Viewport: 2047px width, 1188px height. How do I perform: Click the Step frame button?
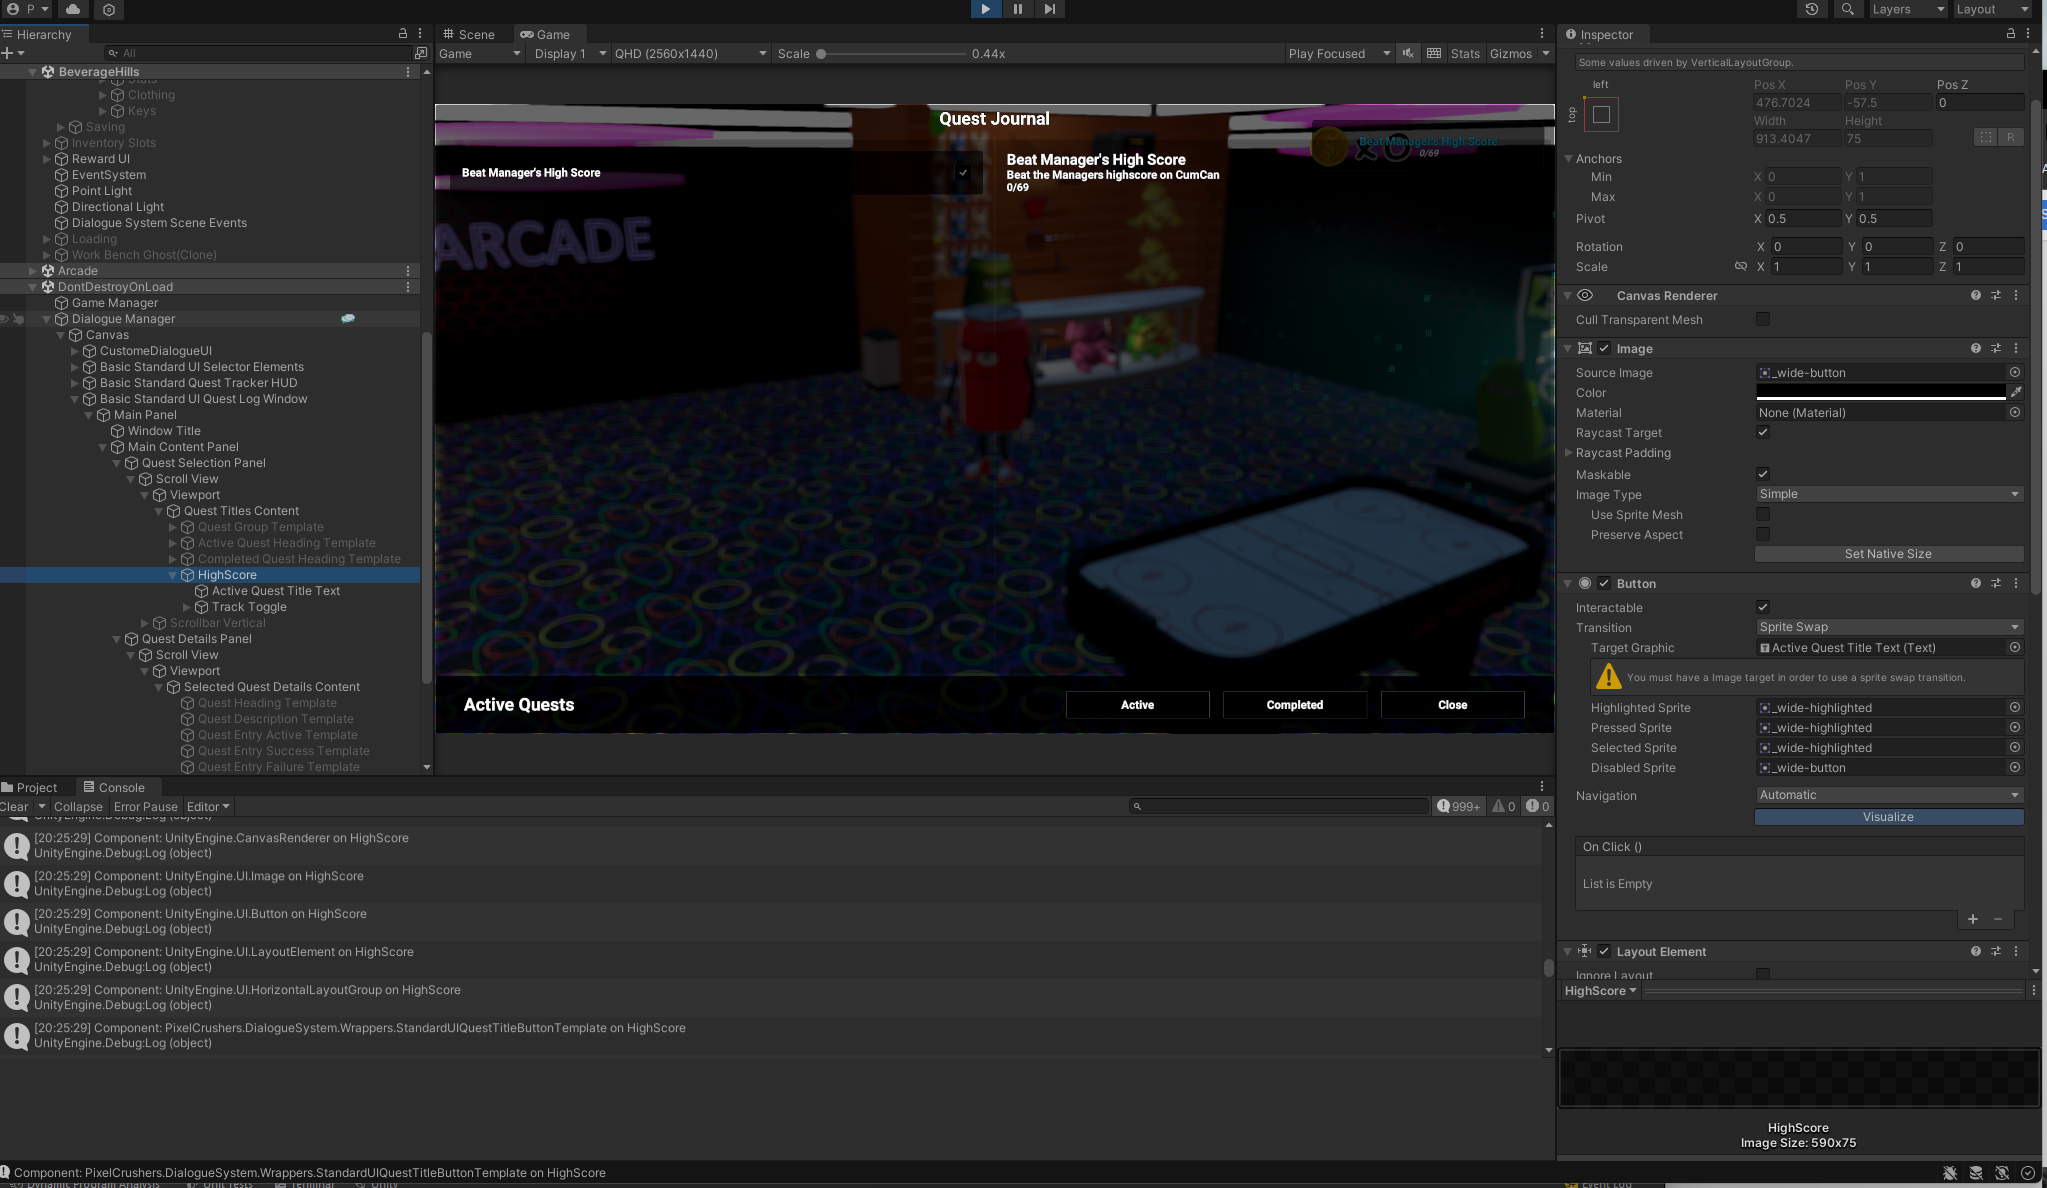point(1049,9)
